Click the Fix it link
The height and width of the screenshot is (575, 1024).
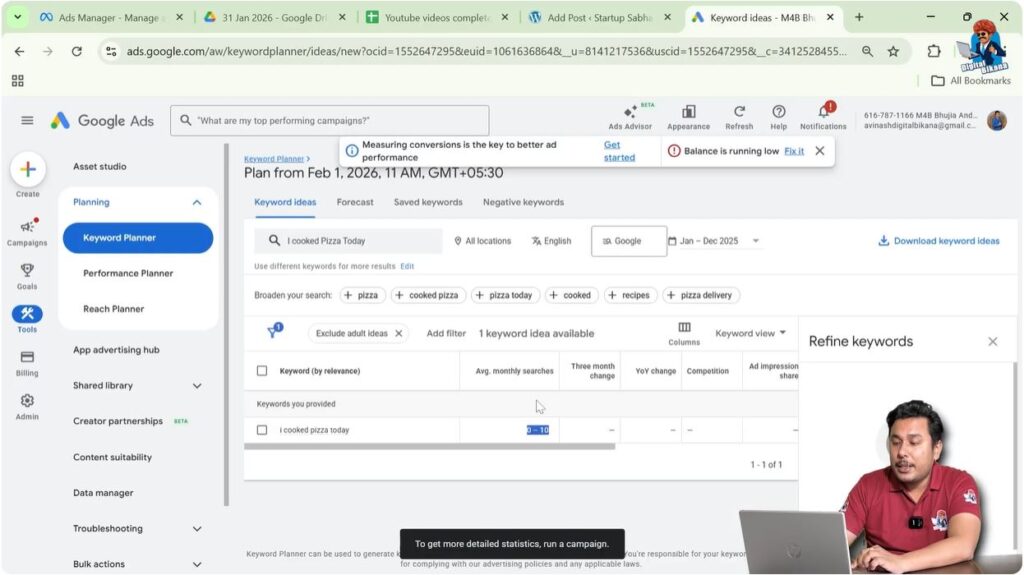[x=794, y=151]
